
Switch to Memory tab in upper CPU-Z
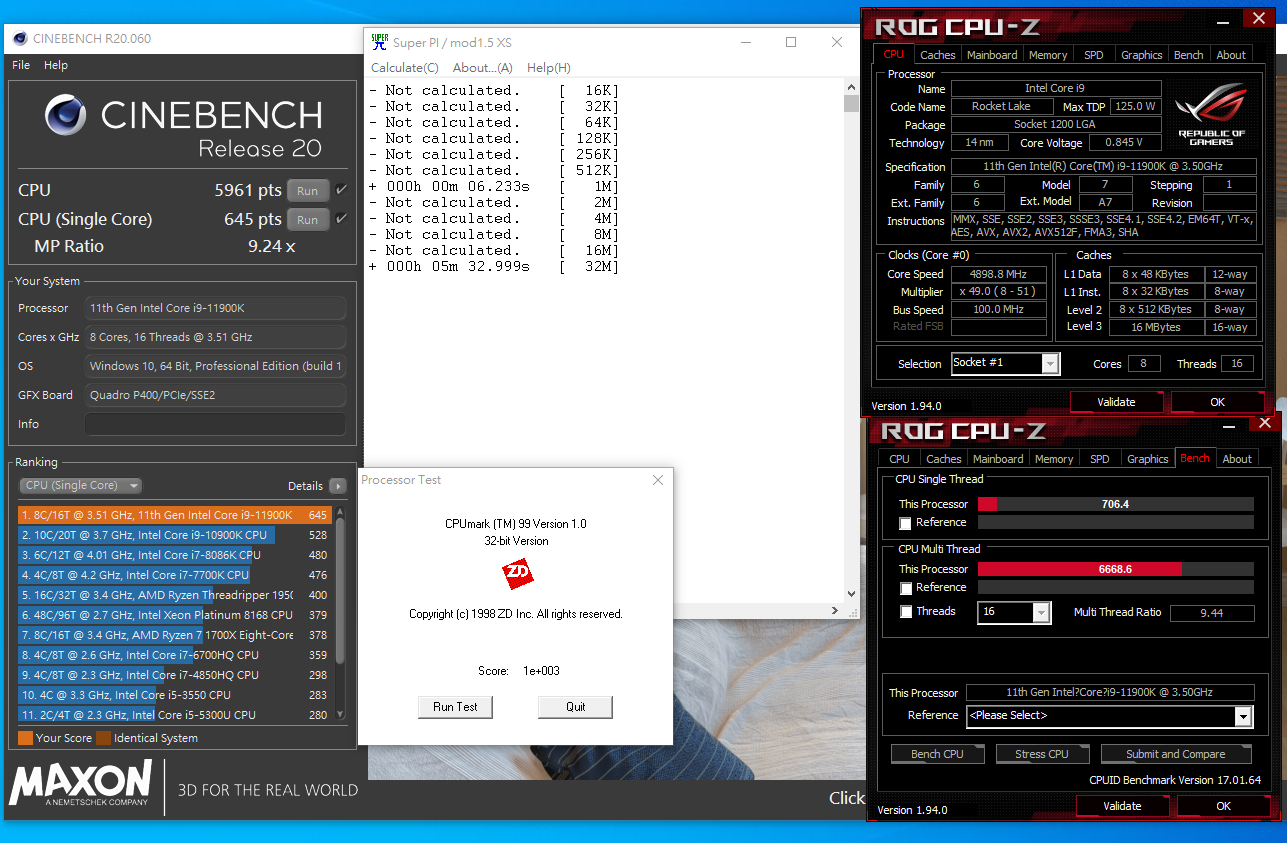(1048, 55)
